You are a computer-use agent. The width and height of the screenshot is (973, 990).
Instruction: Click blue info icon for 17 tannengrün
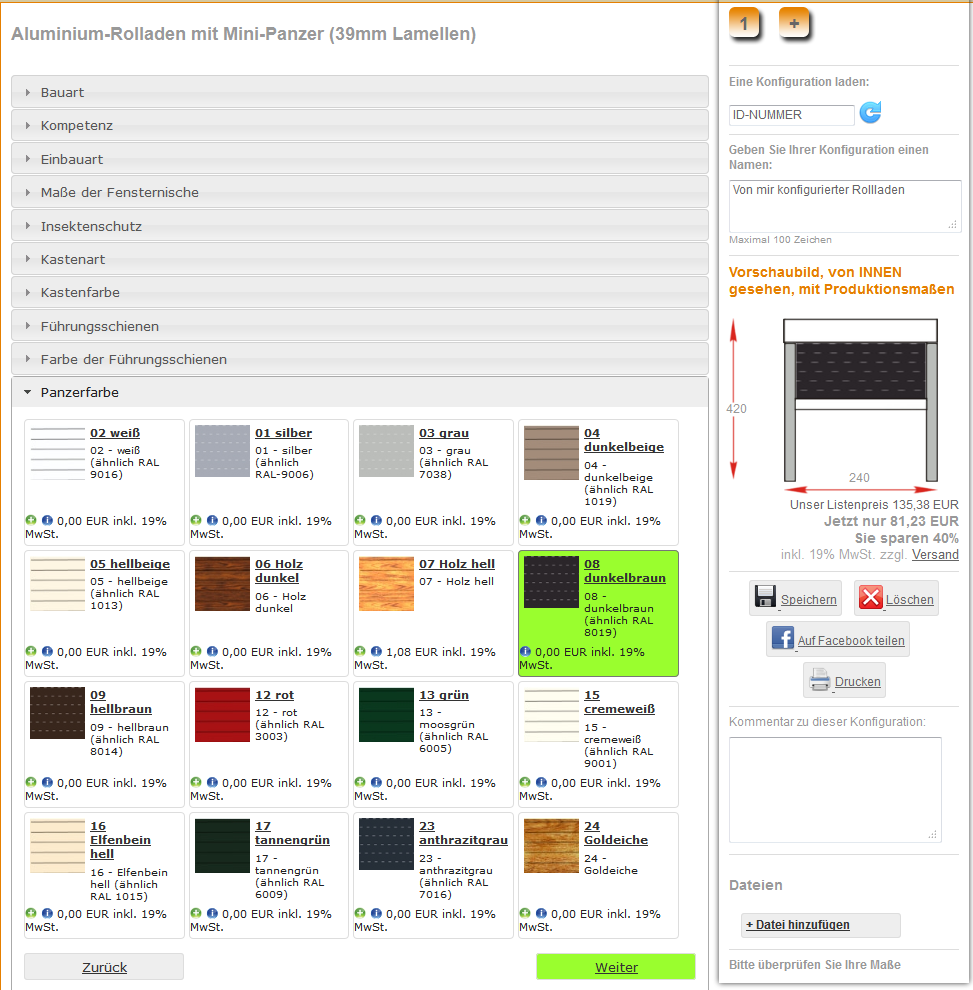tap(212, 913)
